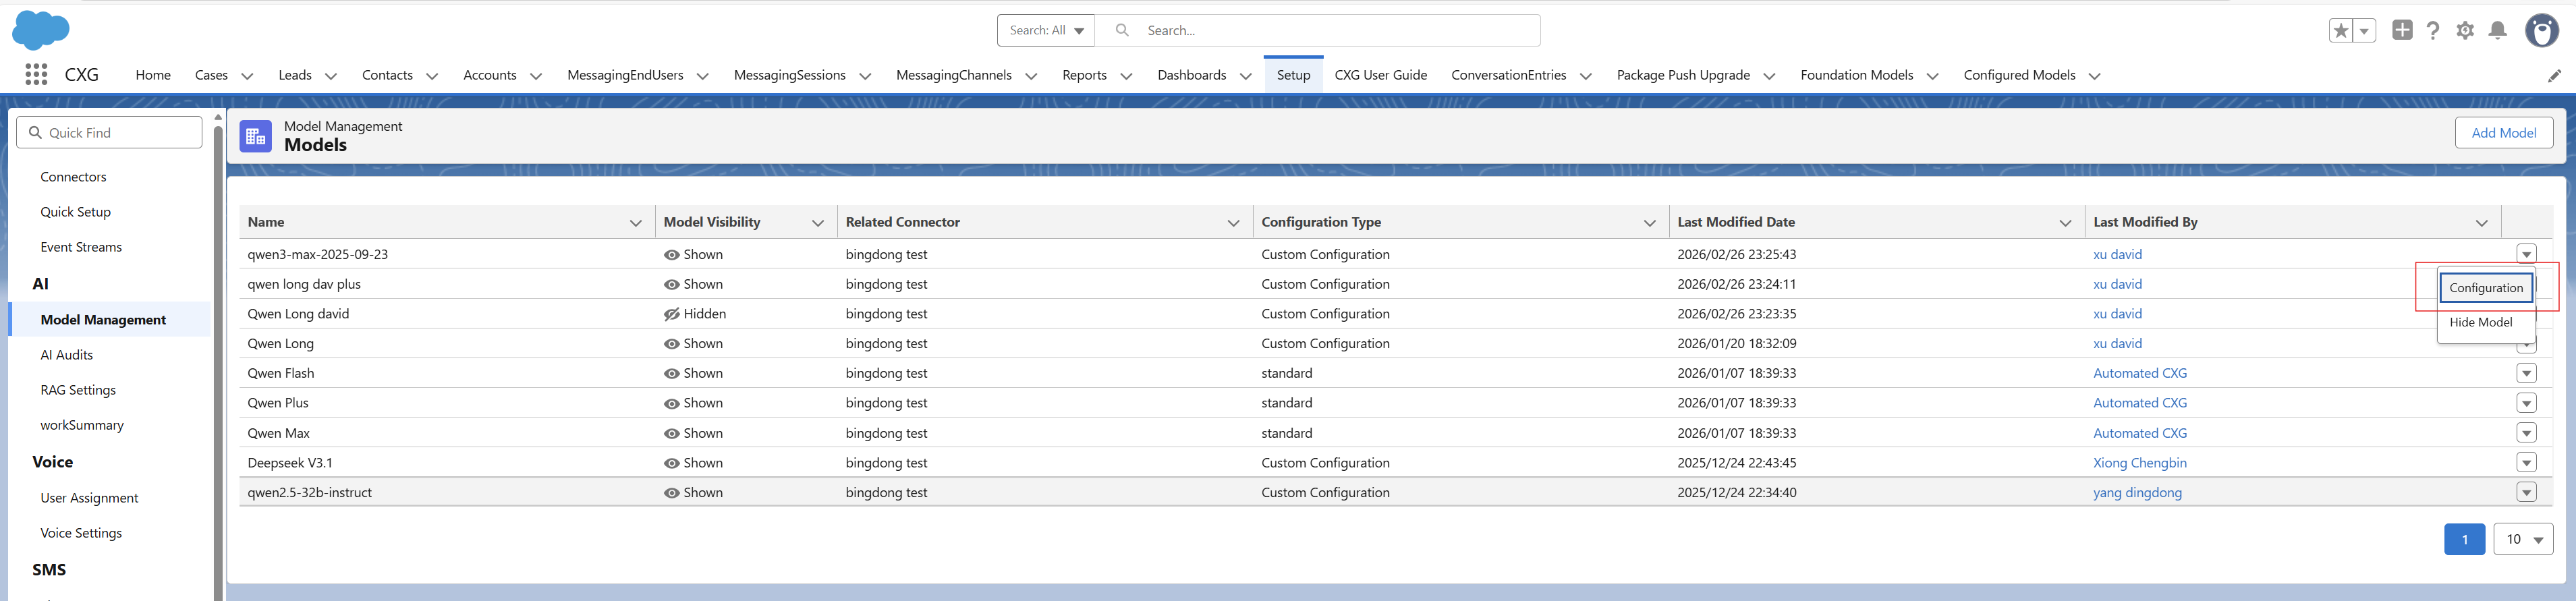This screenshot has width=2576, height=601.
Task: Open AI Audits in the sidebar
Action: pyautogui.click(x=66, y=355)
